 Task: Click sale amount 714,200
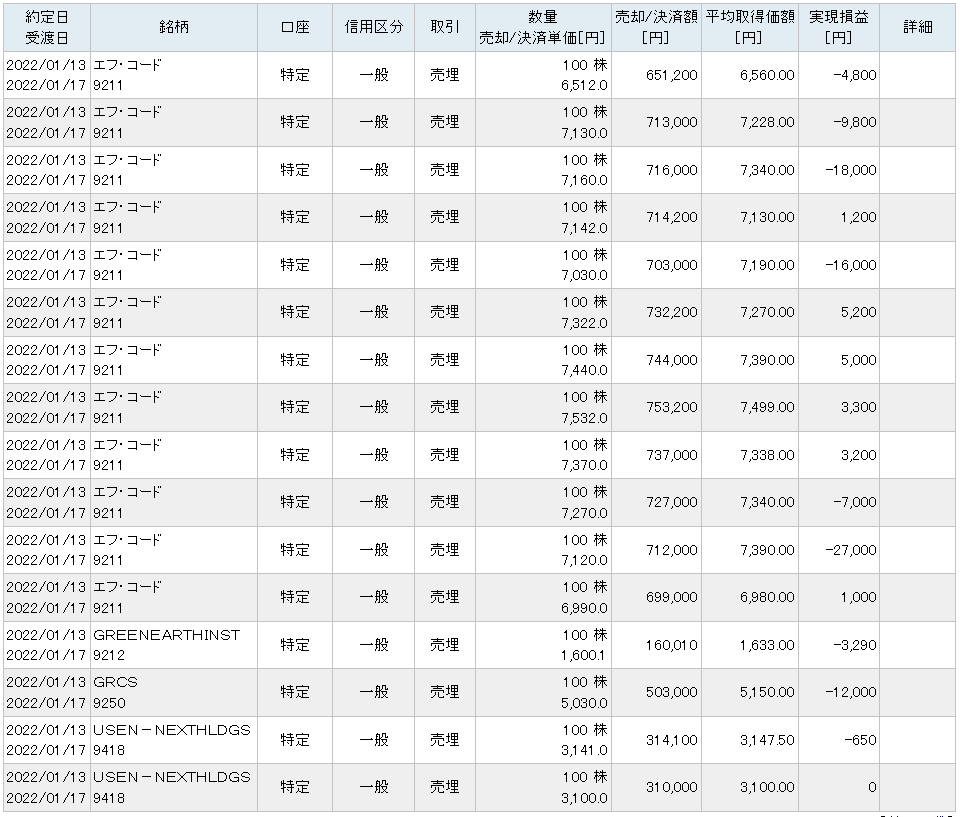click(672, 217)
